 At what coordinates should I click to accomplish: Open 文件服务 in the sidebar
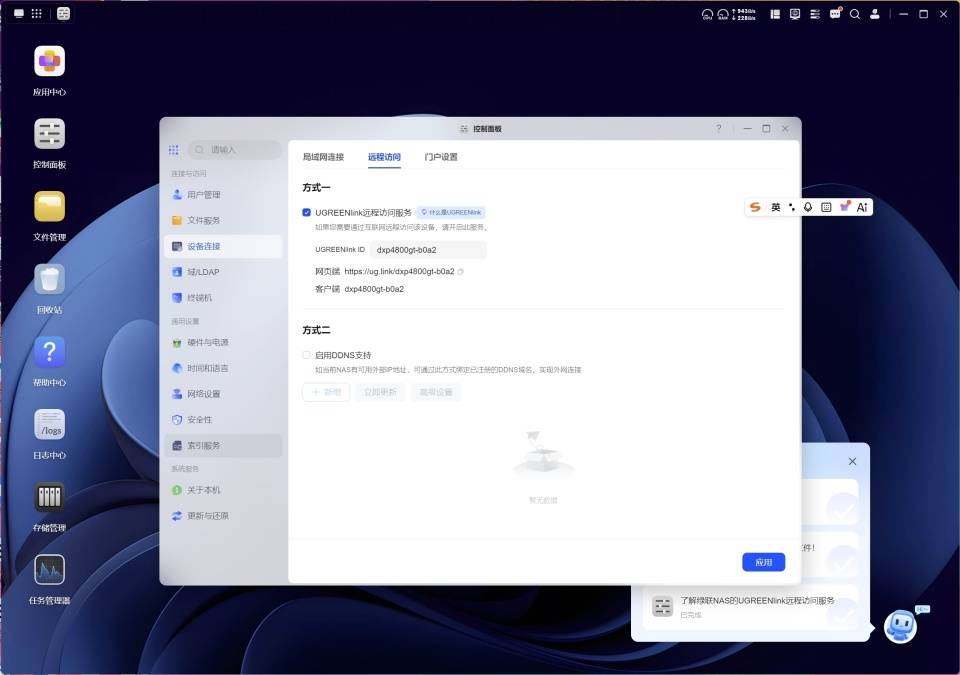pos(223,221)
